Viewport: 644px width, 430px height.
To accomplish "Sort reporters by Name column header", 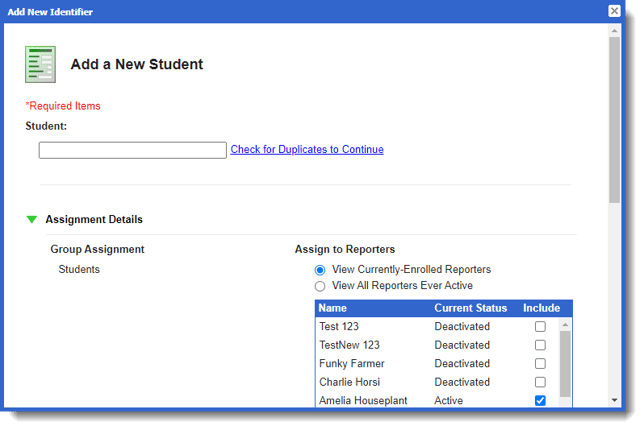I will tap(333, 308).
